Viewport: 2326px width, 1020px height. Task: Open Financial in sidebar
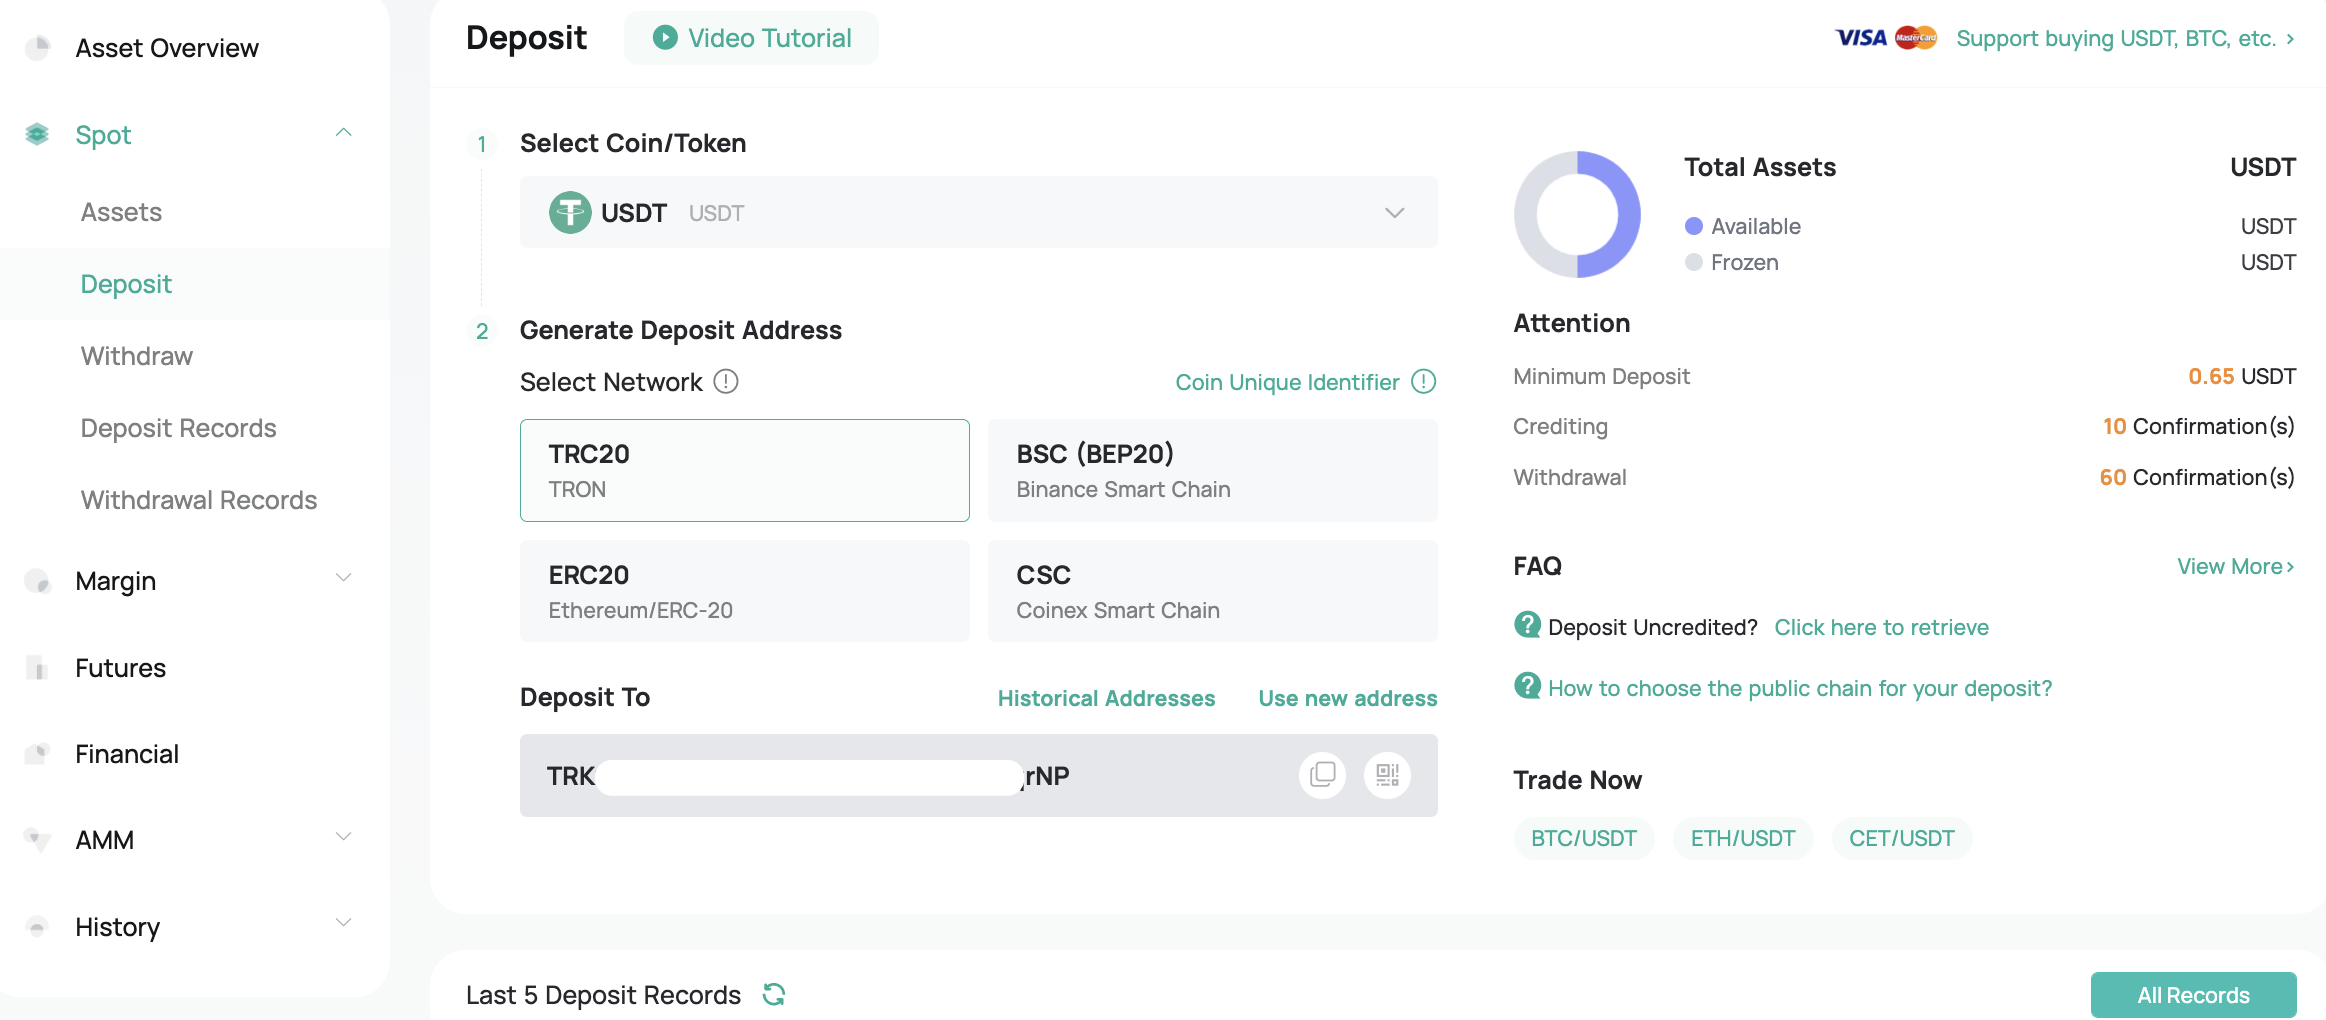tap(127, 754)
